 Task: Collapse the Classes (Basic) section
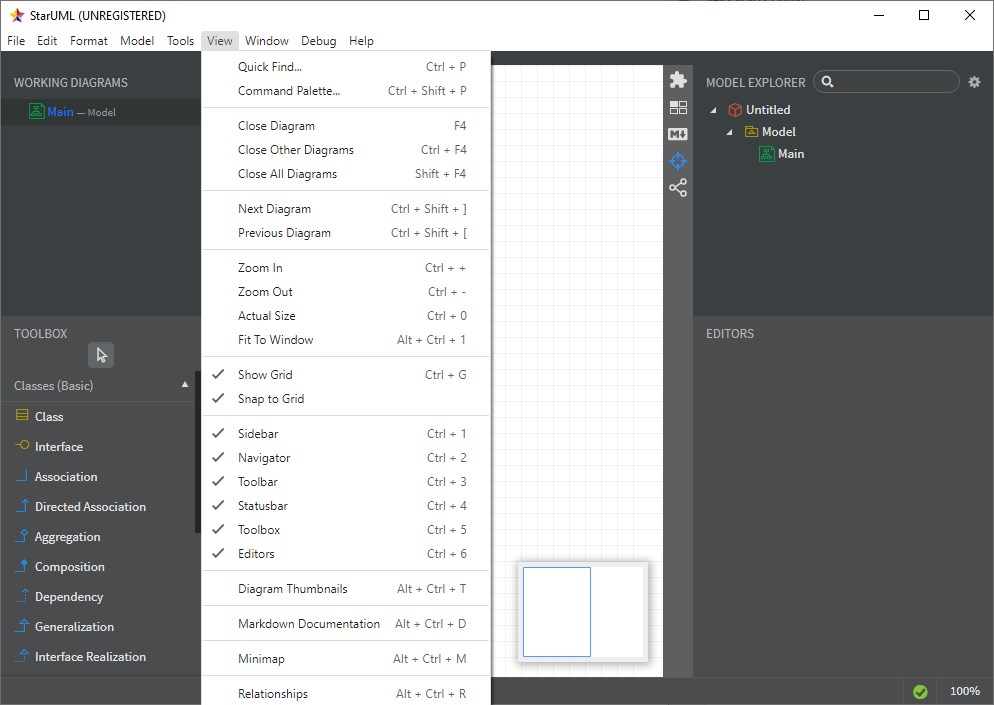[x=184, y=385]
